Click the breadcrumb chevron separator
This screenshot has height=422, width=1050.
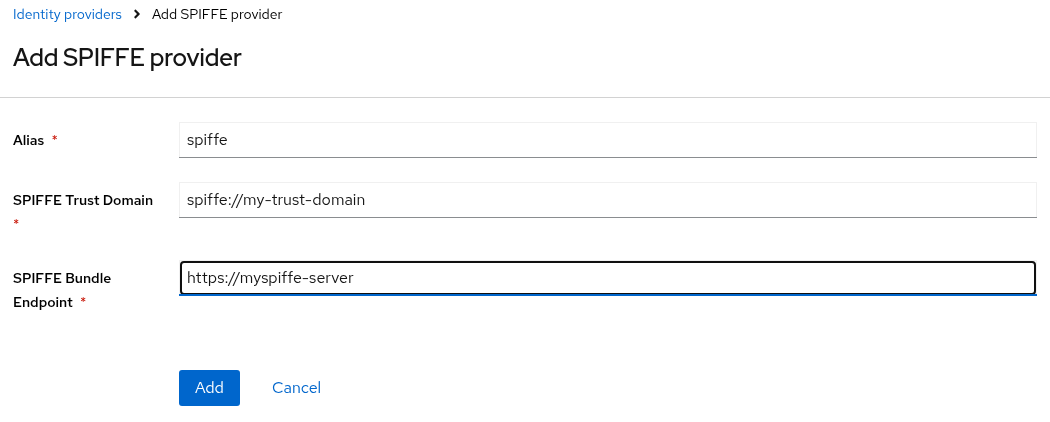point(137,15)
